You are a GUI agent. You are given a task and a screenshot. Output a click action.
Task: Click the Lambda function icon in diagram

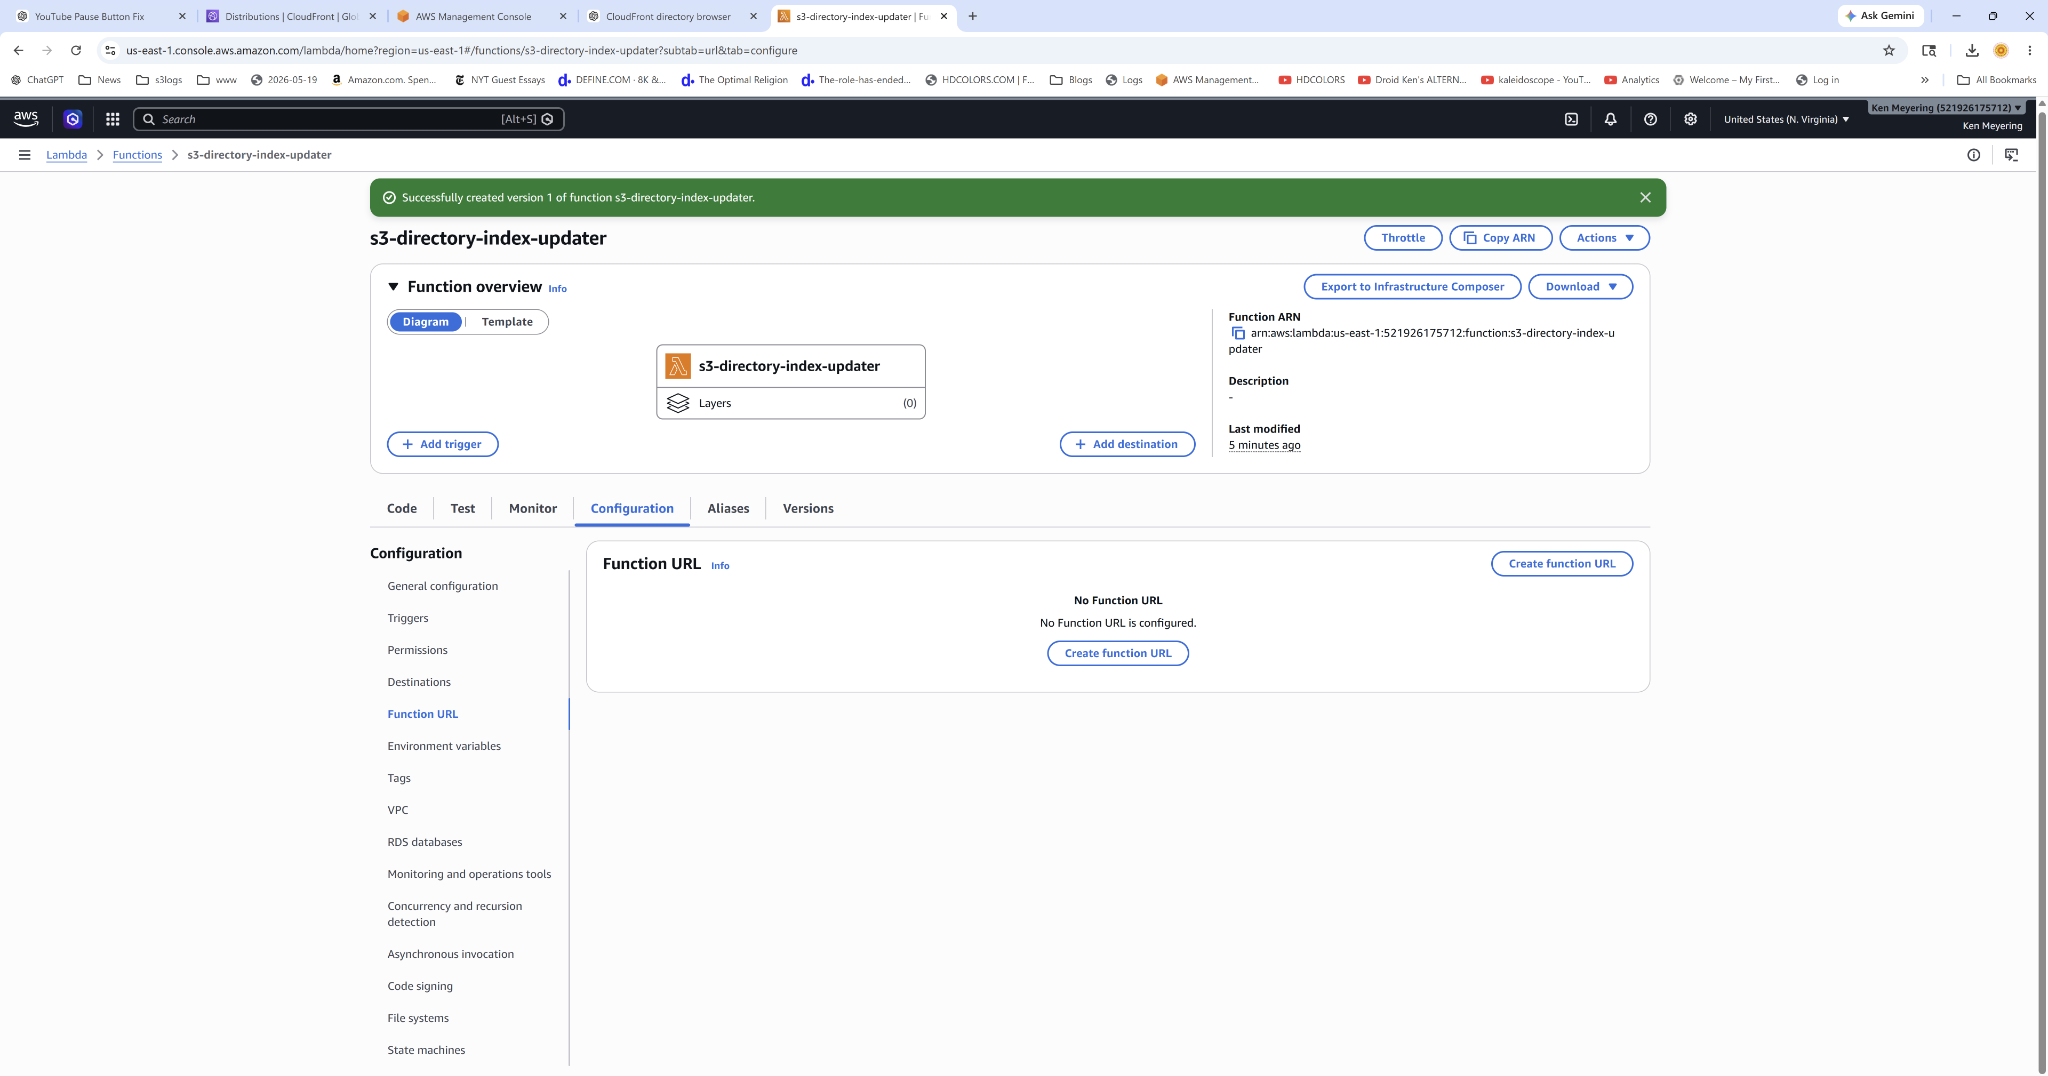coord(678,366)
